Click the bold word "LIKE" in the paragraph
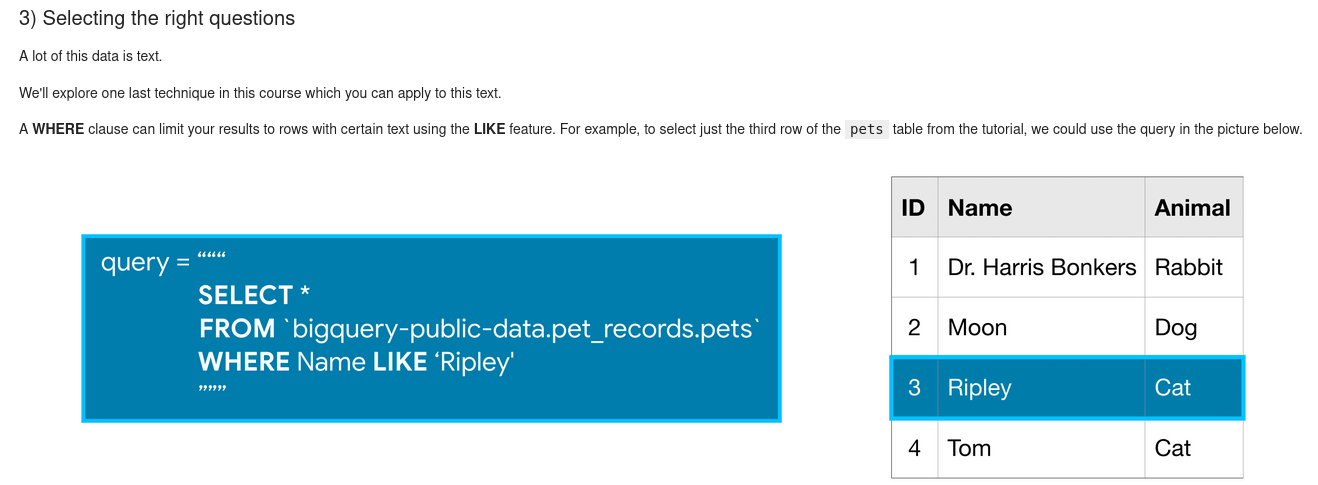This screenshot has height=485, width=1318. click(489, 129)
